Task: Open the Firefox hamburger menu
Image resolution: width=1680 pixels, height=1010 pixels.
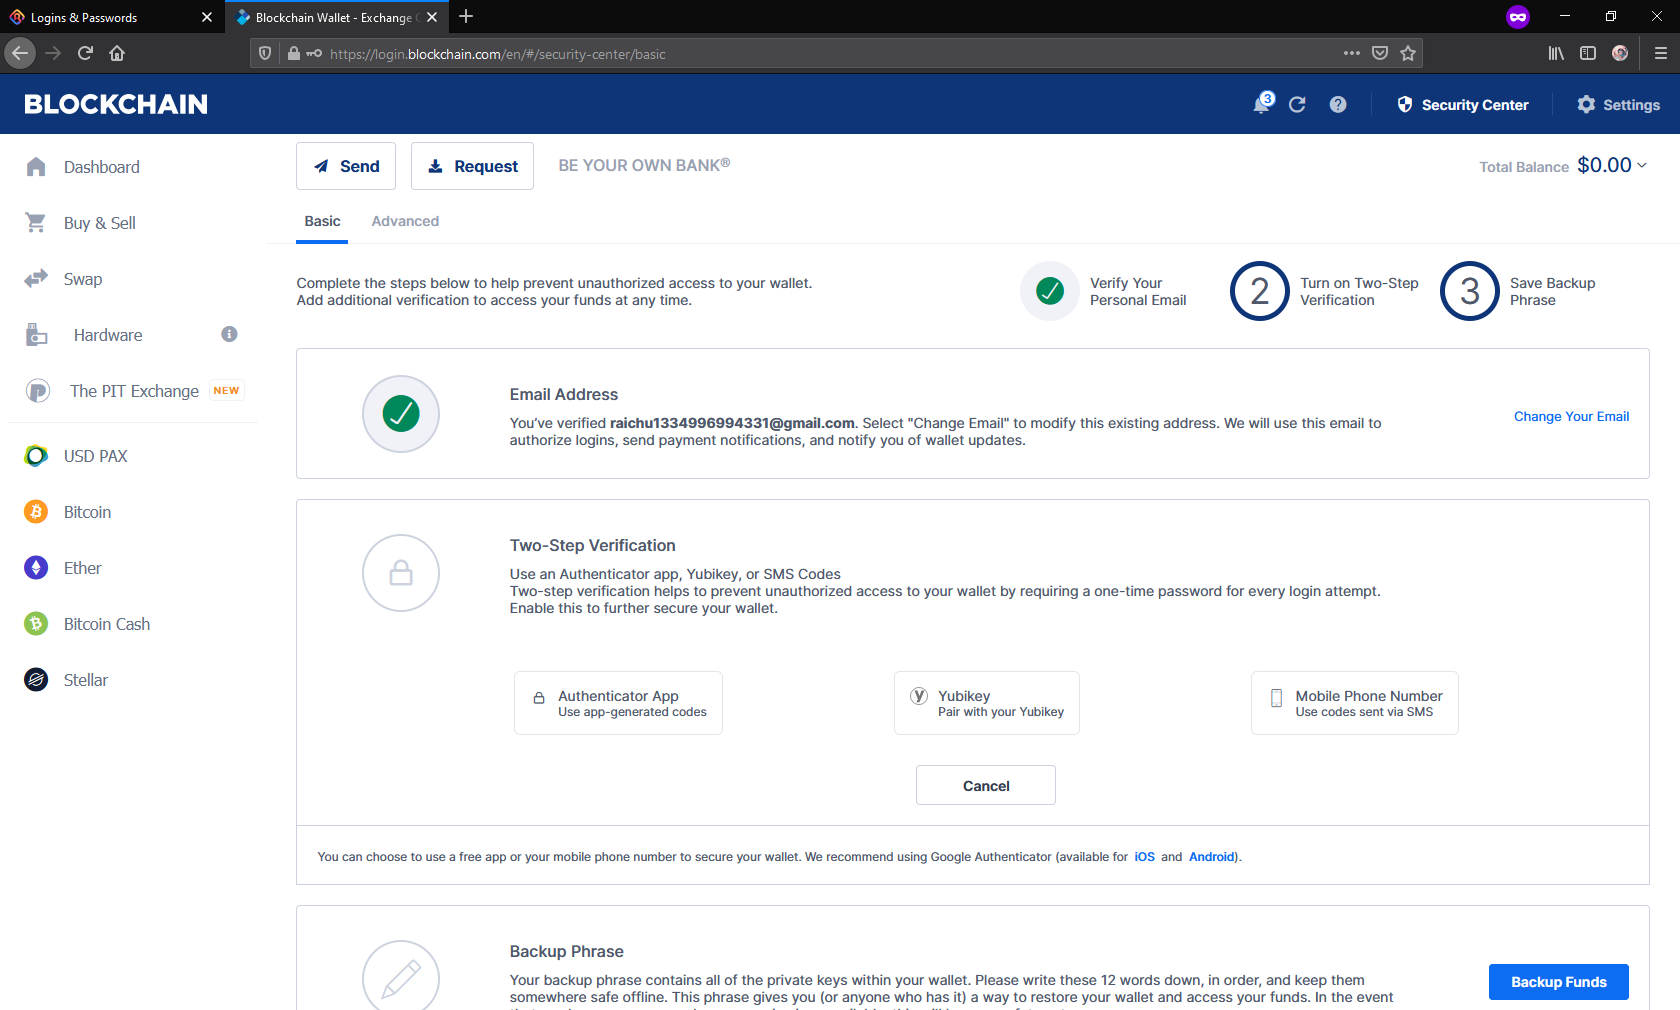Action: pyautogui.click(x=1660, y=53)
